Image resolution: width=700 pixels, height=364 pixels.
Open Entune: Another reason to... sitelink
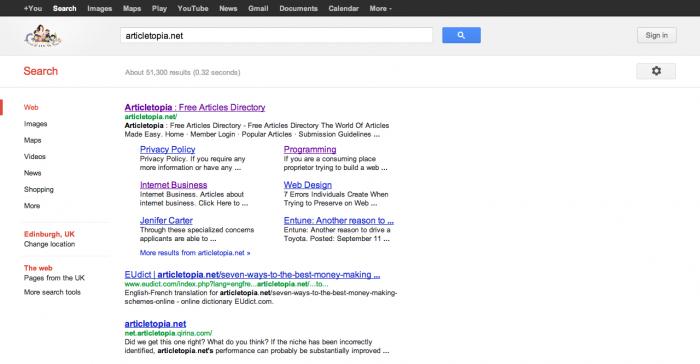(338, 220)
